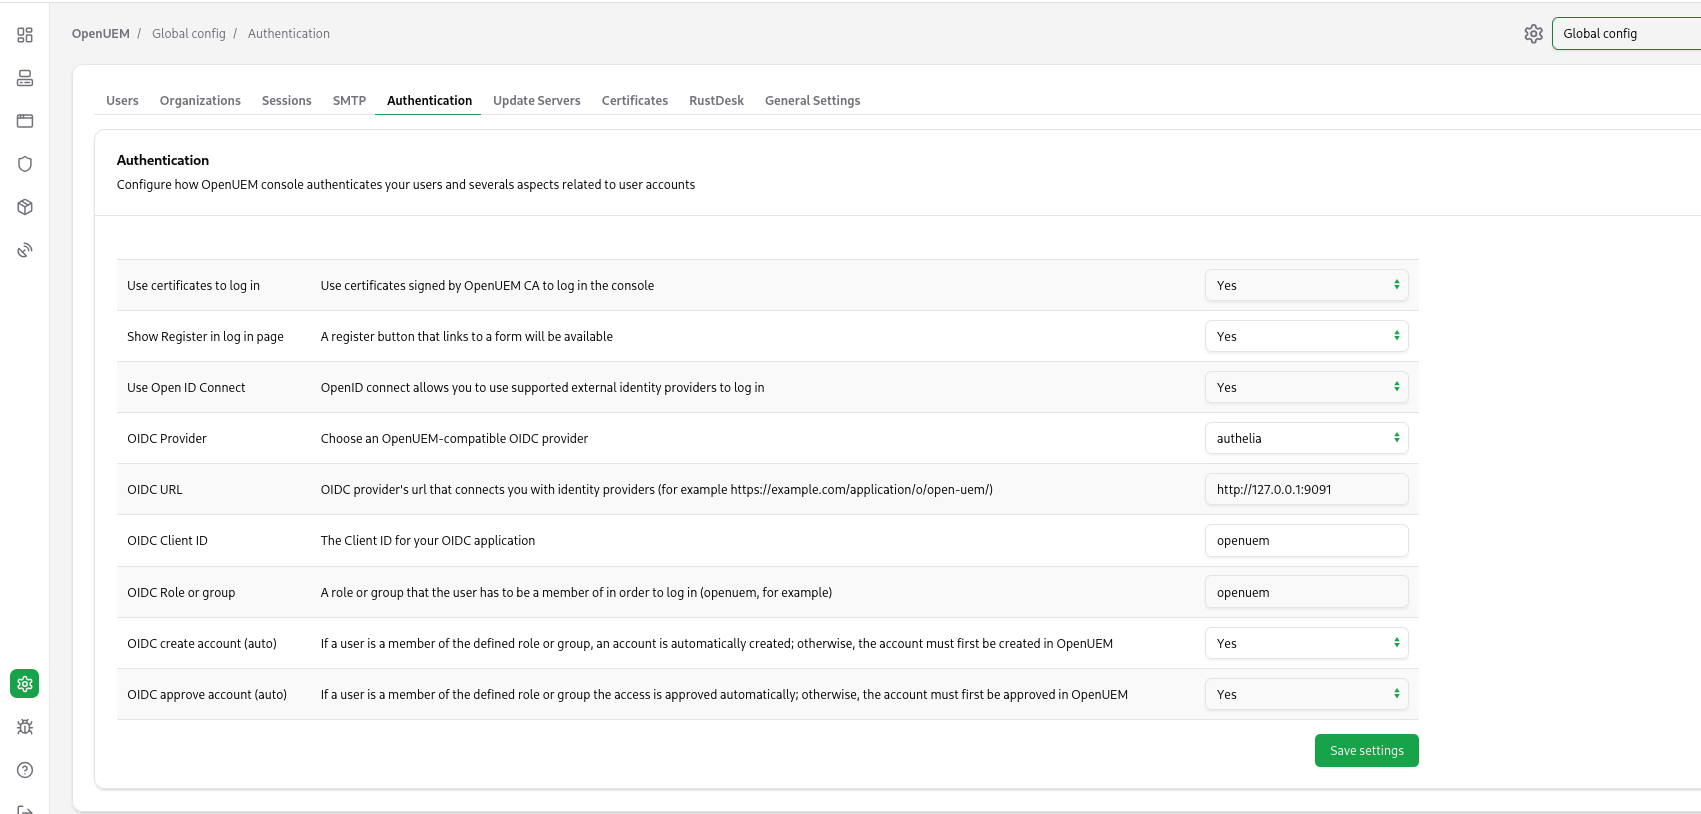This screenshot has width=1701, height=814.
Task: Click the satellite dish icon in sidebar
Action: point(25,250)
